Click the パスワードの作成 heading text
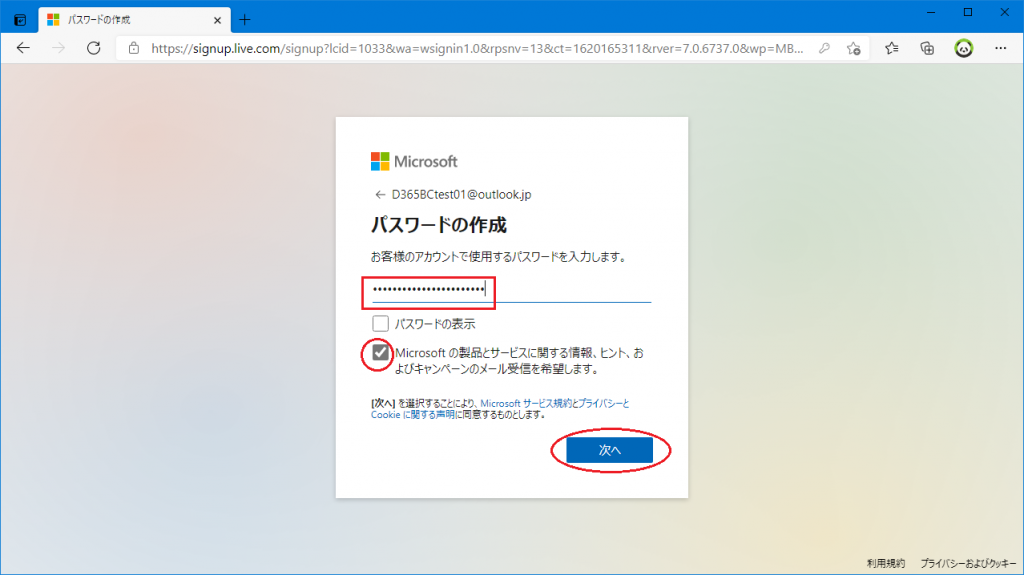 438,225
